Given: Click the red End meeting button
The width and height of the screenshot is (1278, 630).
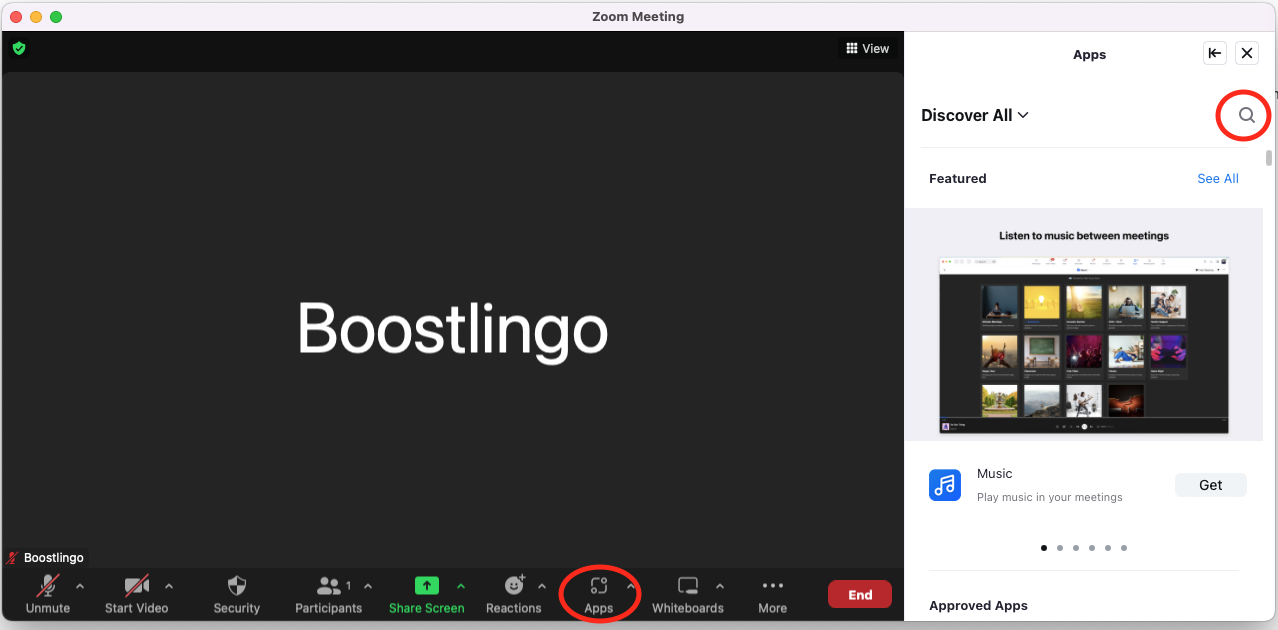Looking at the screenshot, I should (860, 595).
